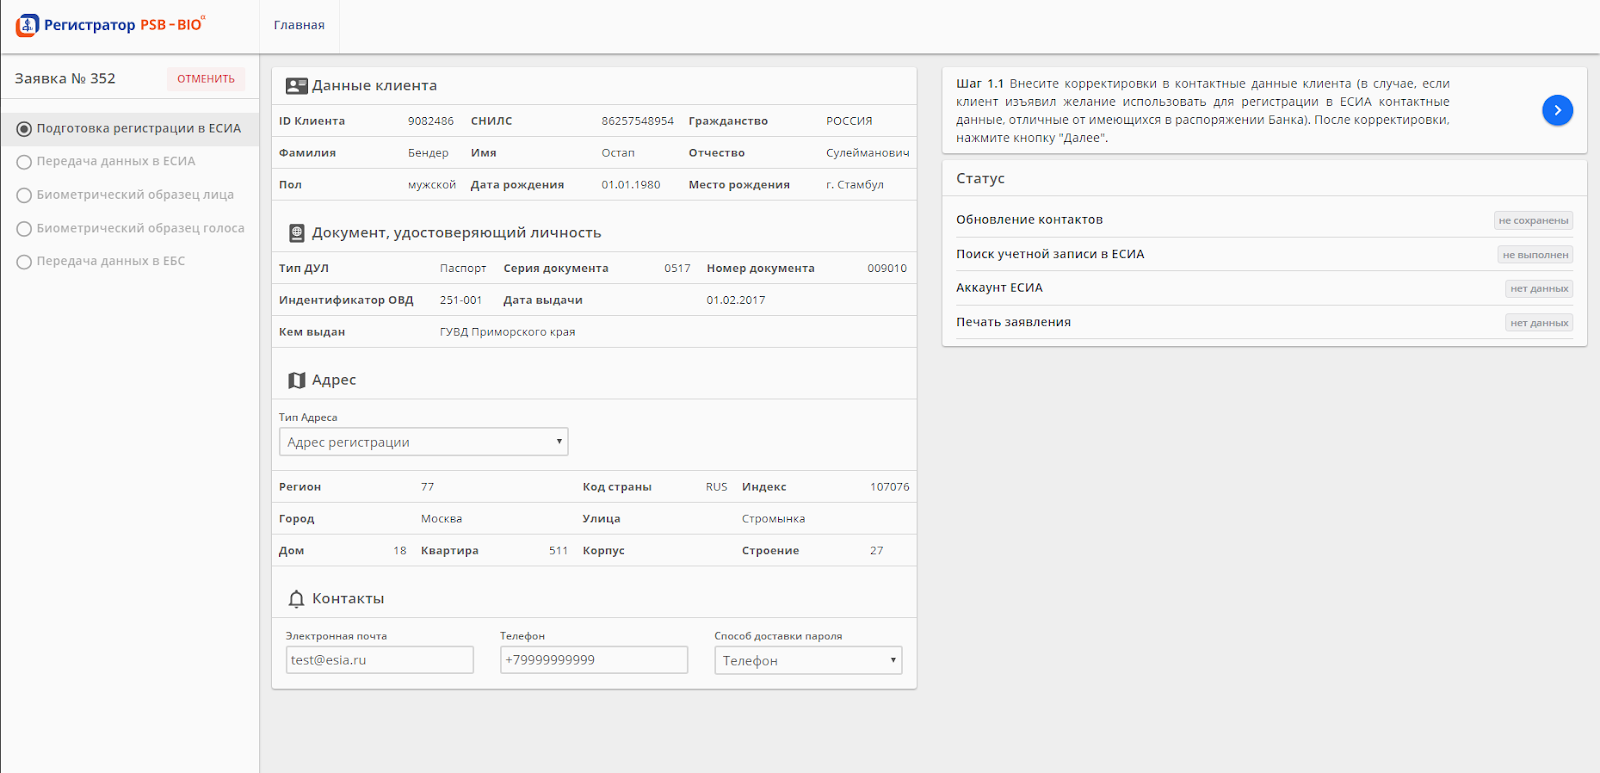Click the 'не выполнен' ЕСИА search badge
1600x773 pixels.
(1535, 255)
